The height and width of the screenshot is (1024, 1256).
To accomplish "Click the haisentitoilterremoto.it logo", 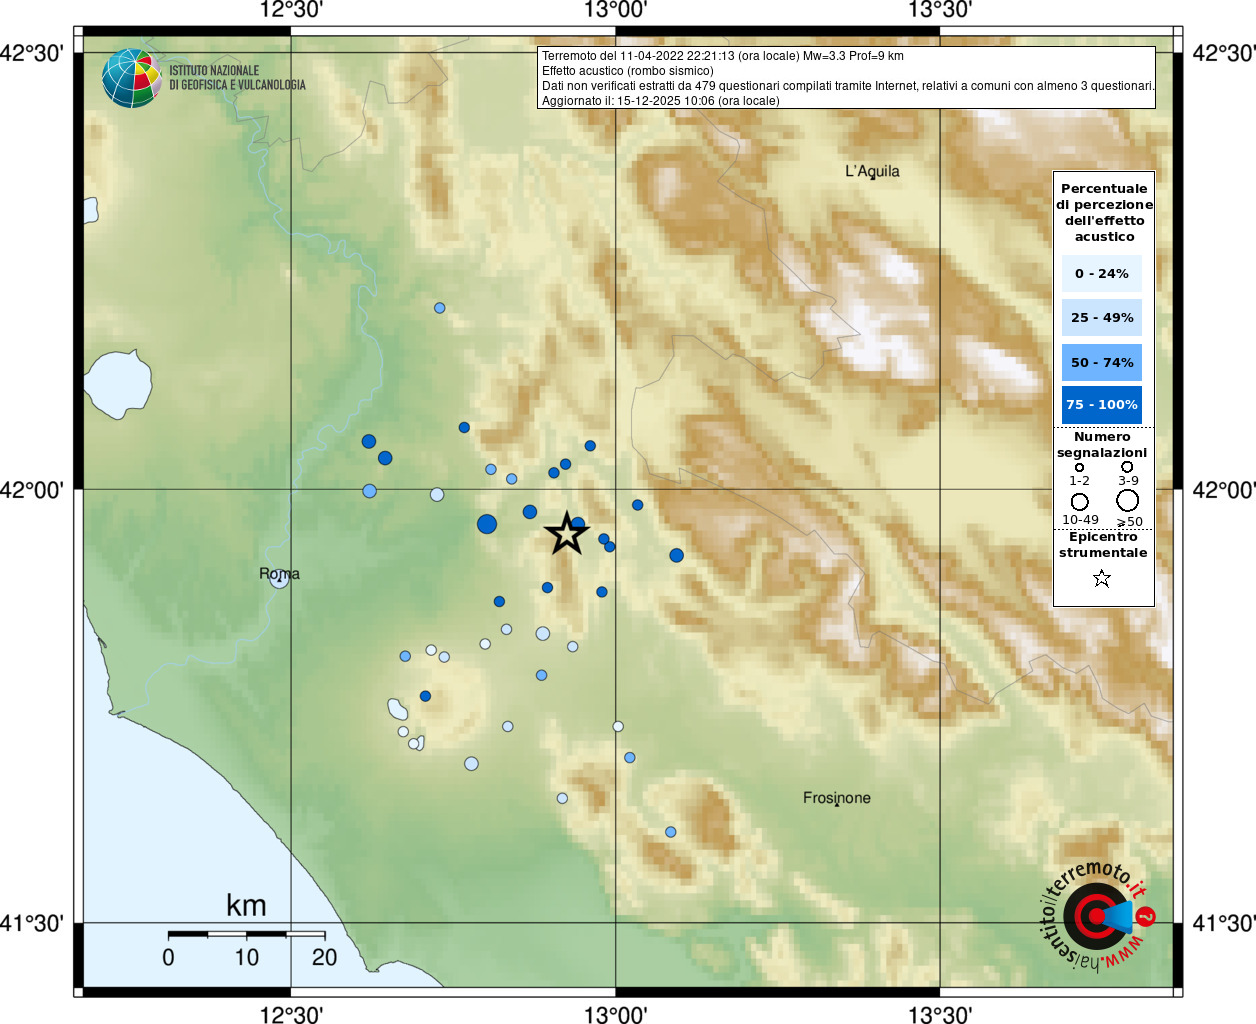I will 1098,916.
